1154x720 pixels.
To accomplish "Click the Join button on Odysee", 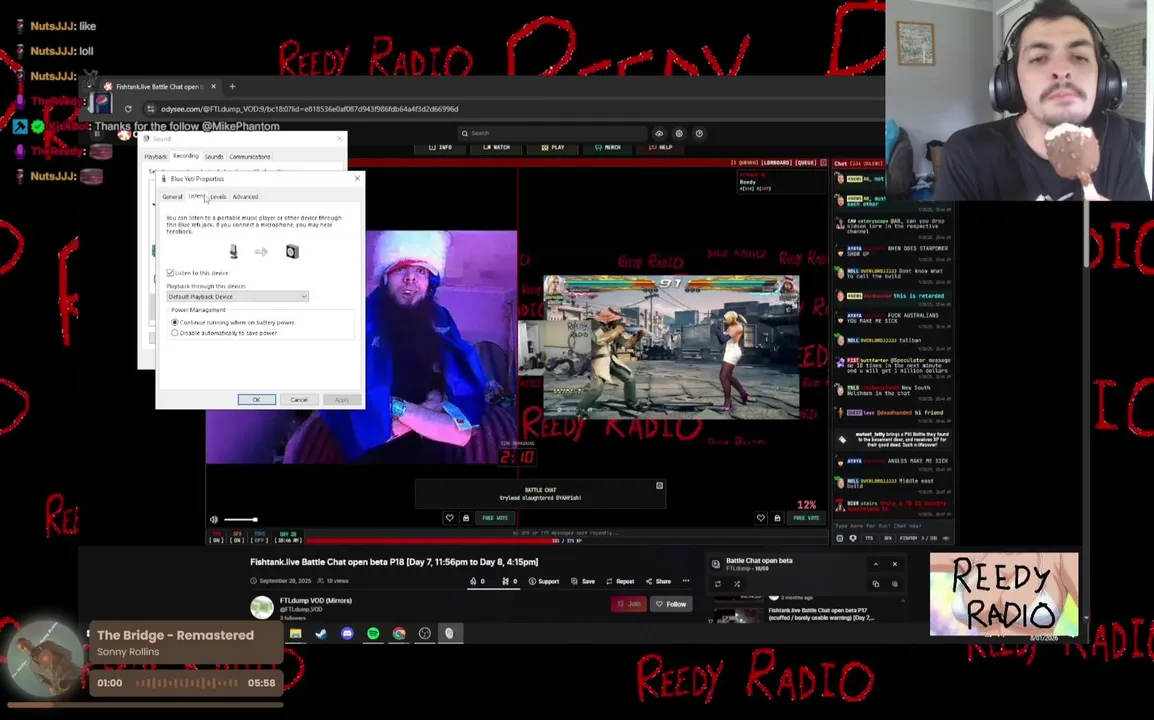I will [x=629, y=604].
